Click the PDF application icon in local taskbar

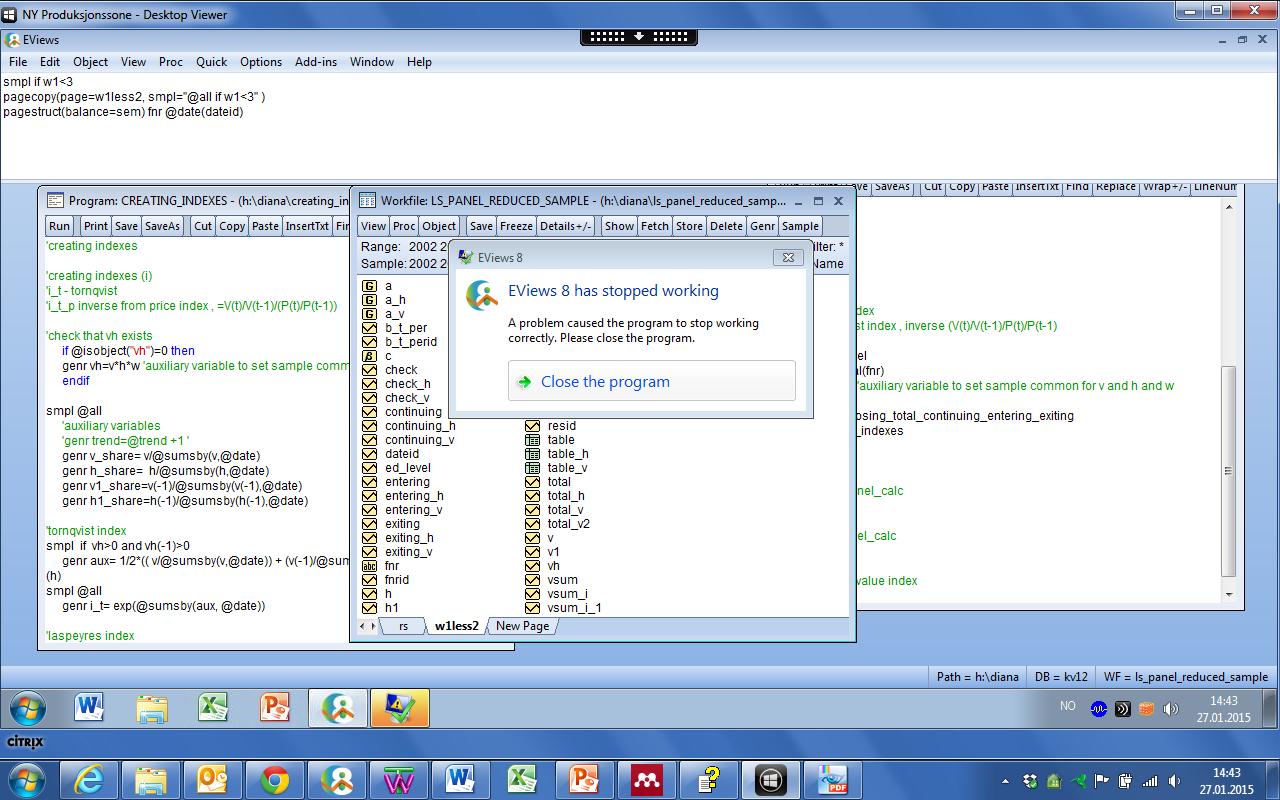[x=832, y=779]
